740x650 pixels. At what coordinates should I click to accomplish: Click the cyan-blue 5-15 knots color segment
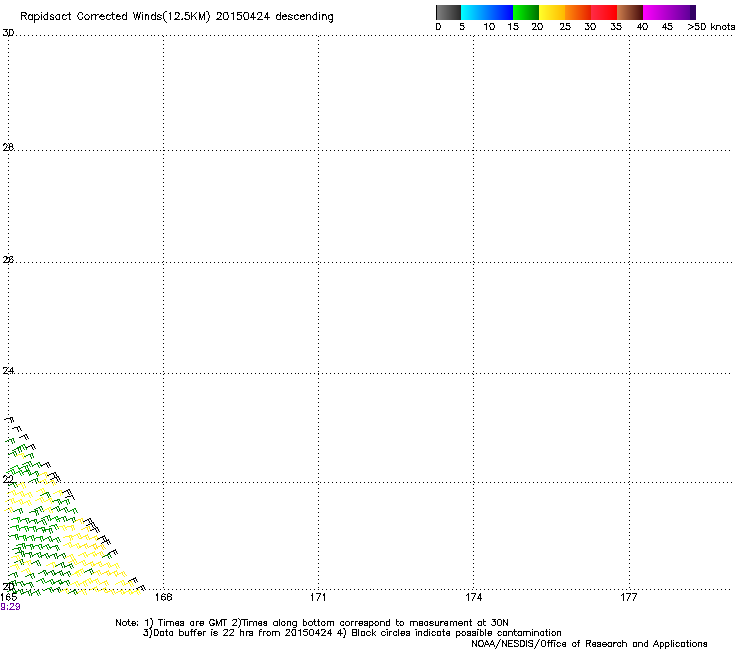[487, 12]
